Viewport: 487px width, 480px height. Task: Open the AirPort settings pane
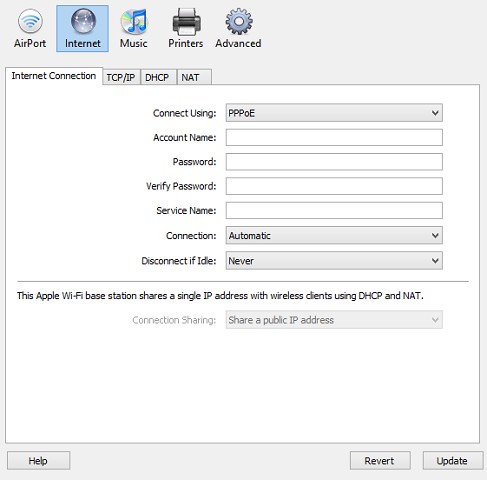point(30,29)
